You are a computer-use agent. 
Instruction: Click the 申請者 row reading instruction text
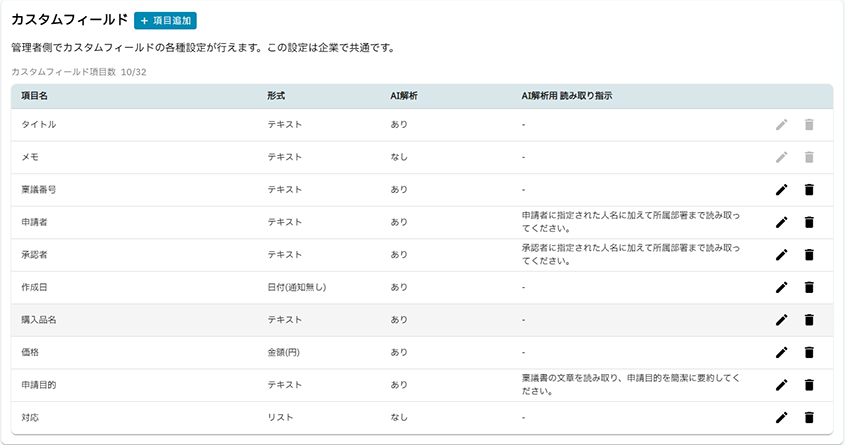631,222
